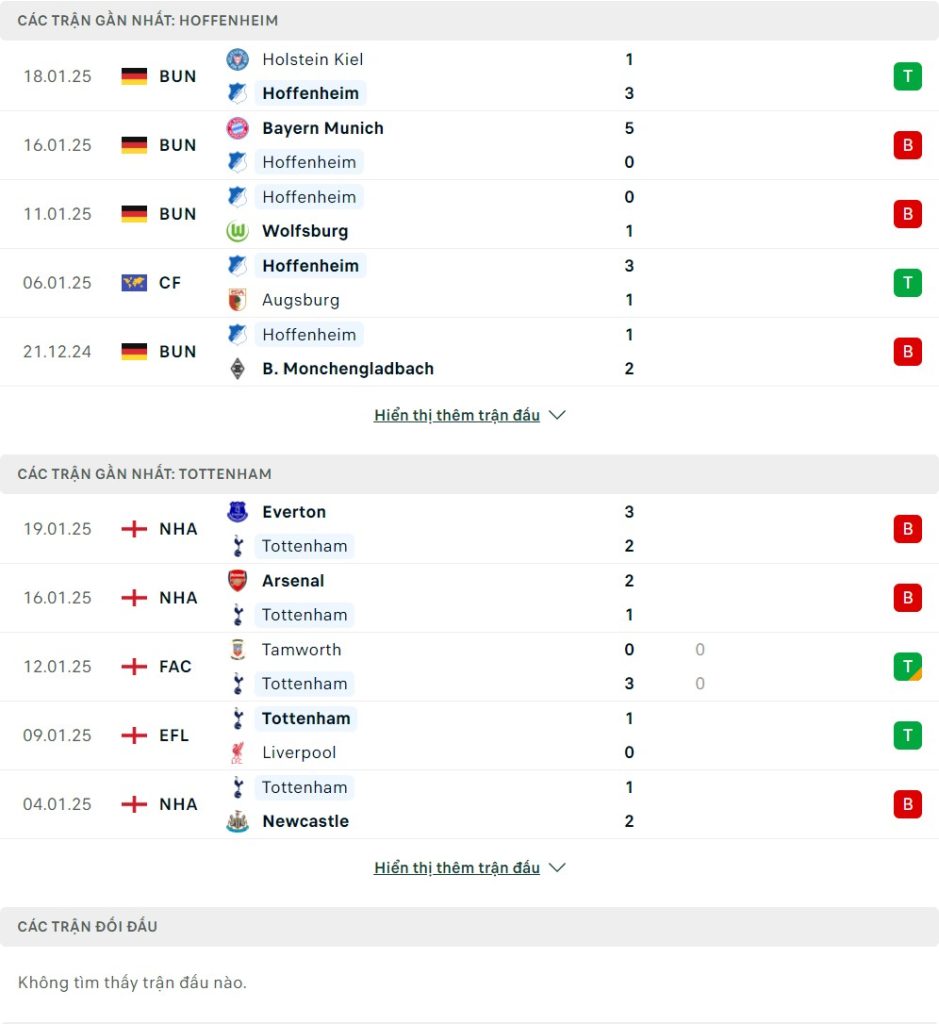Click the Tamworth club crest
Screen dimensions: 939x1024
pos(237,650)
